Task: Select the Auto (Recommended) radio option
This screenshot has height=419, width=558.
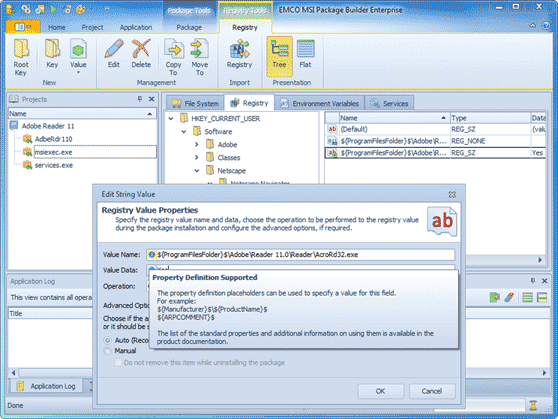Action: [x=107, y=340]
